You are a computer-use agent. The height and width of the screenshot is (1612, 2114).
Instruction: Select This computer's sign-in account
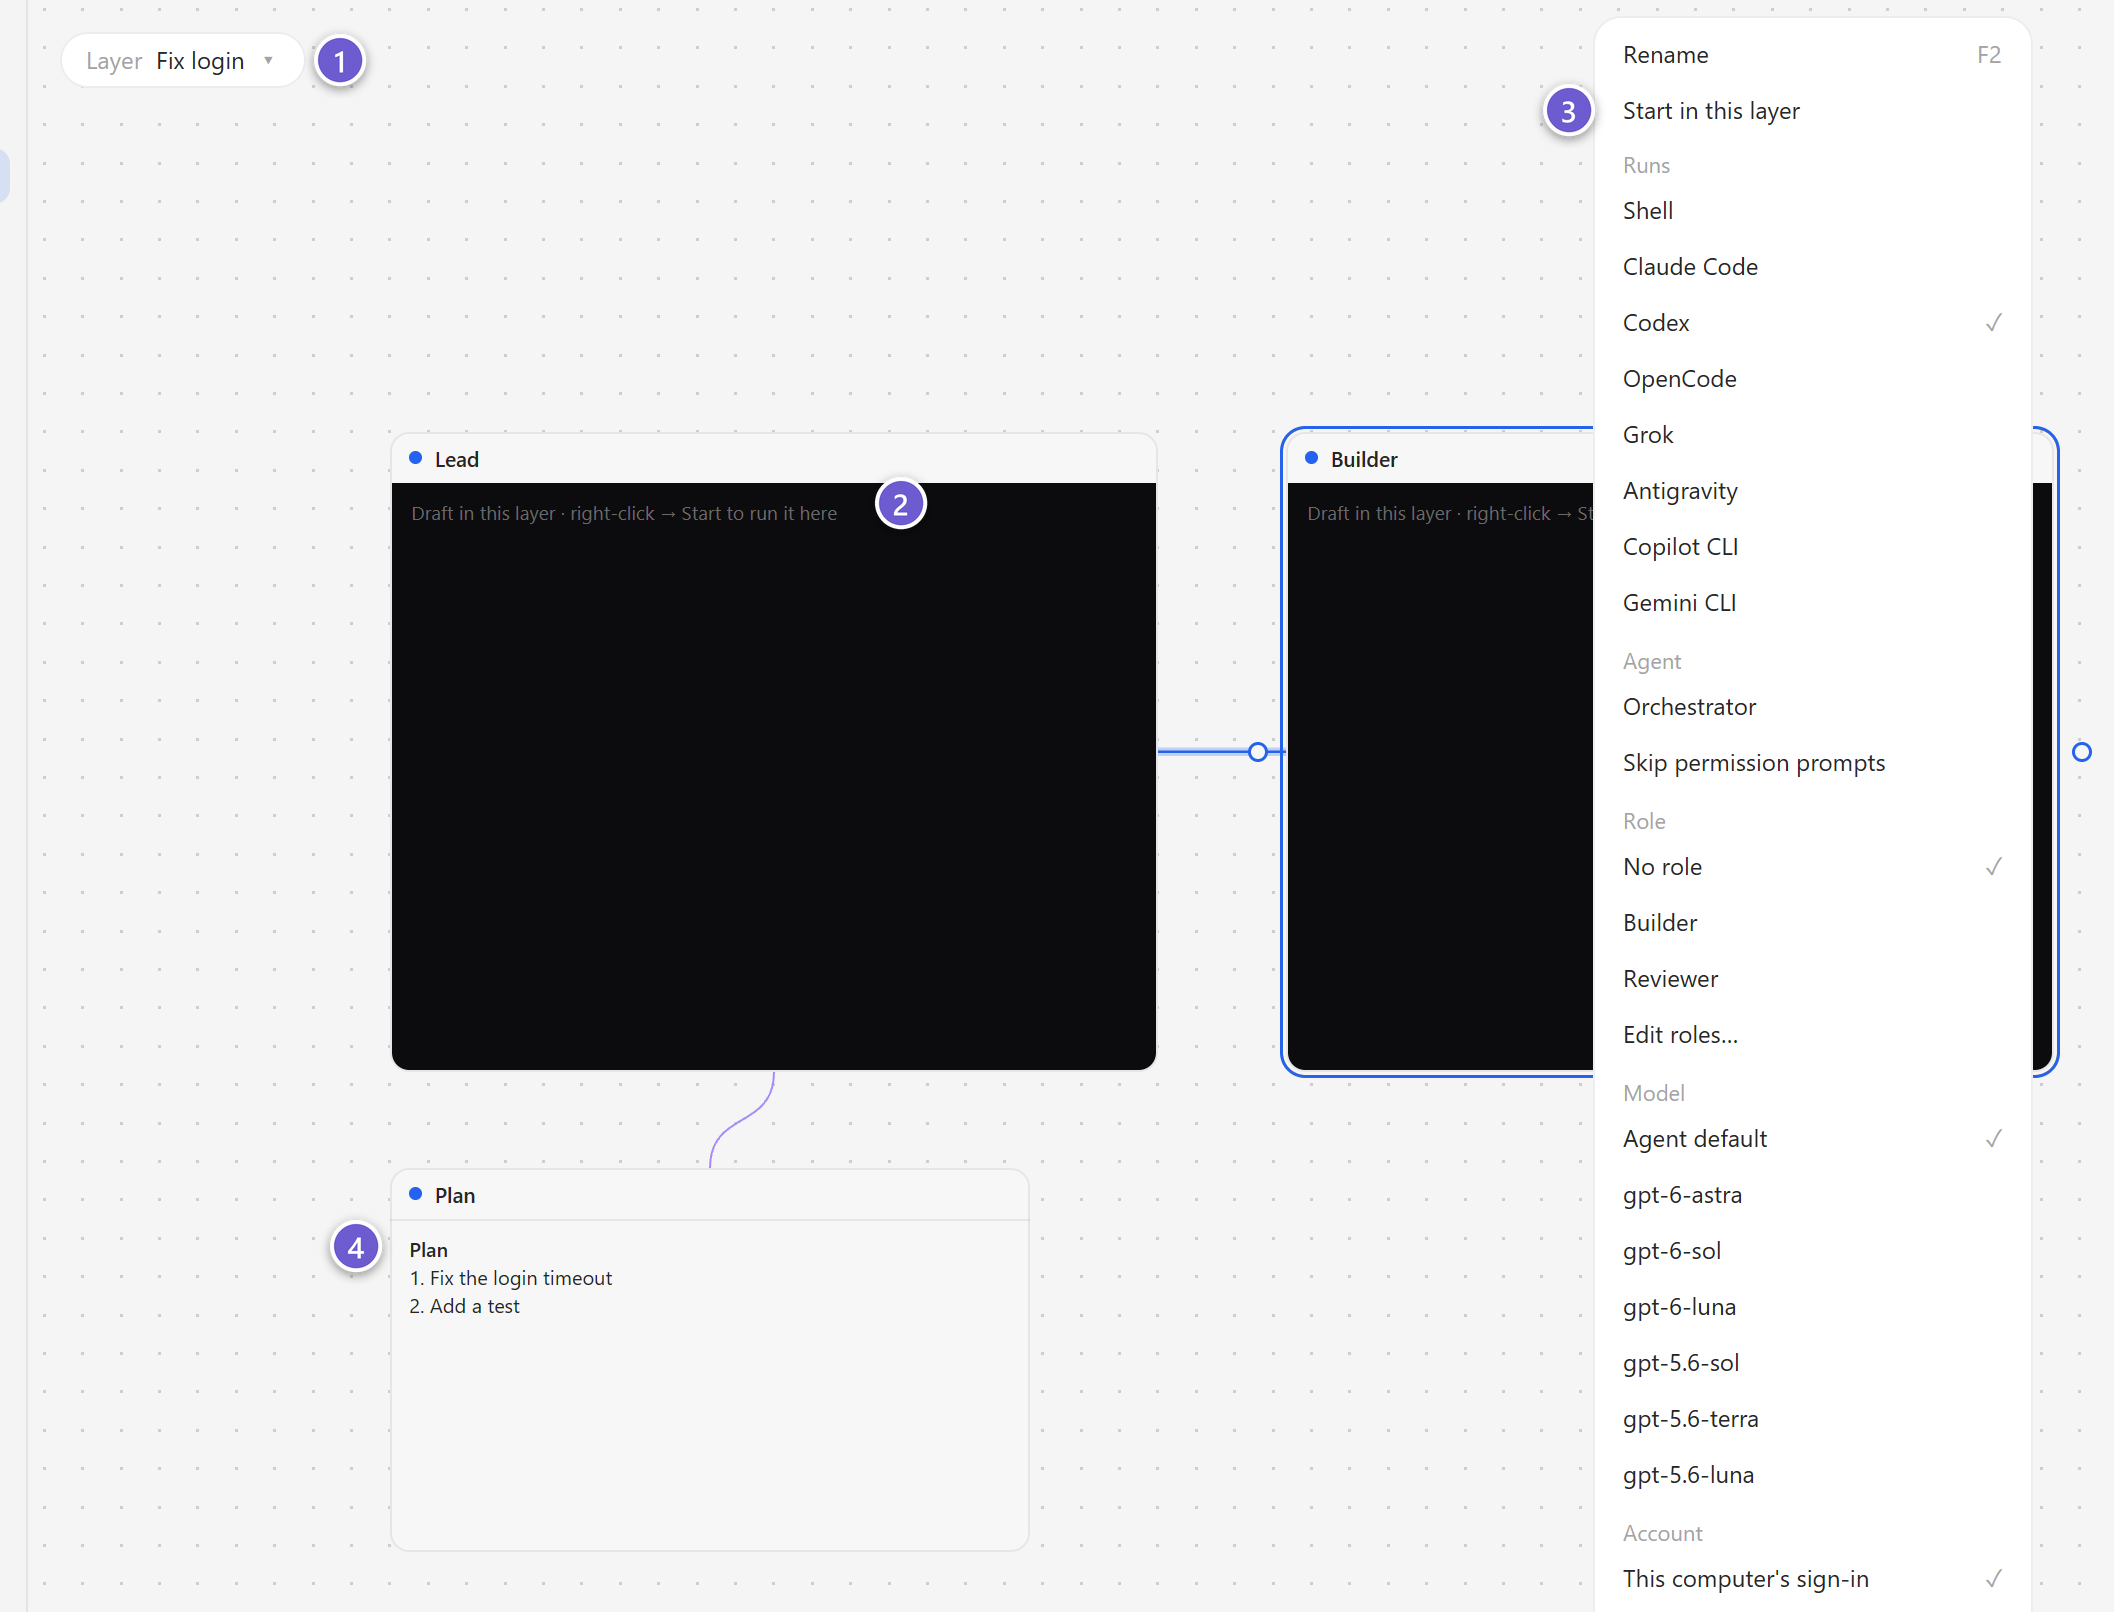[1812, 1579]
